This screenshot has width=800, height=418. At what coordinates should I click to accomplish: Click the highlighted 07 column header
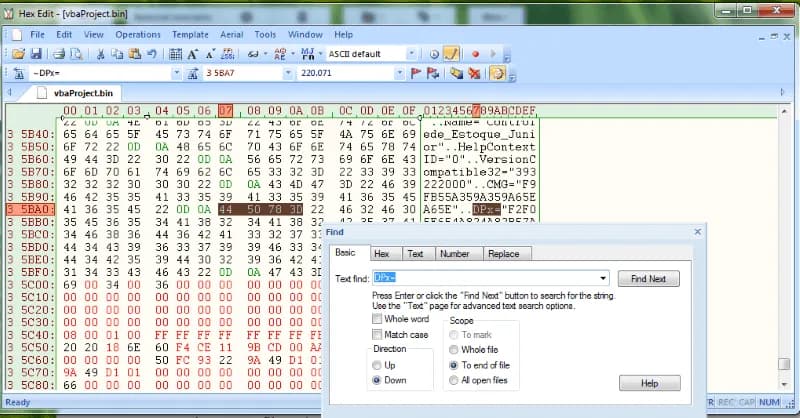click(x=226, y=111)
